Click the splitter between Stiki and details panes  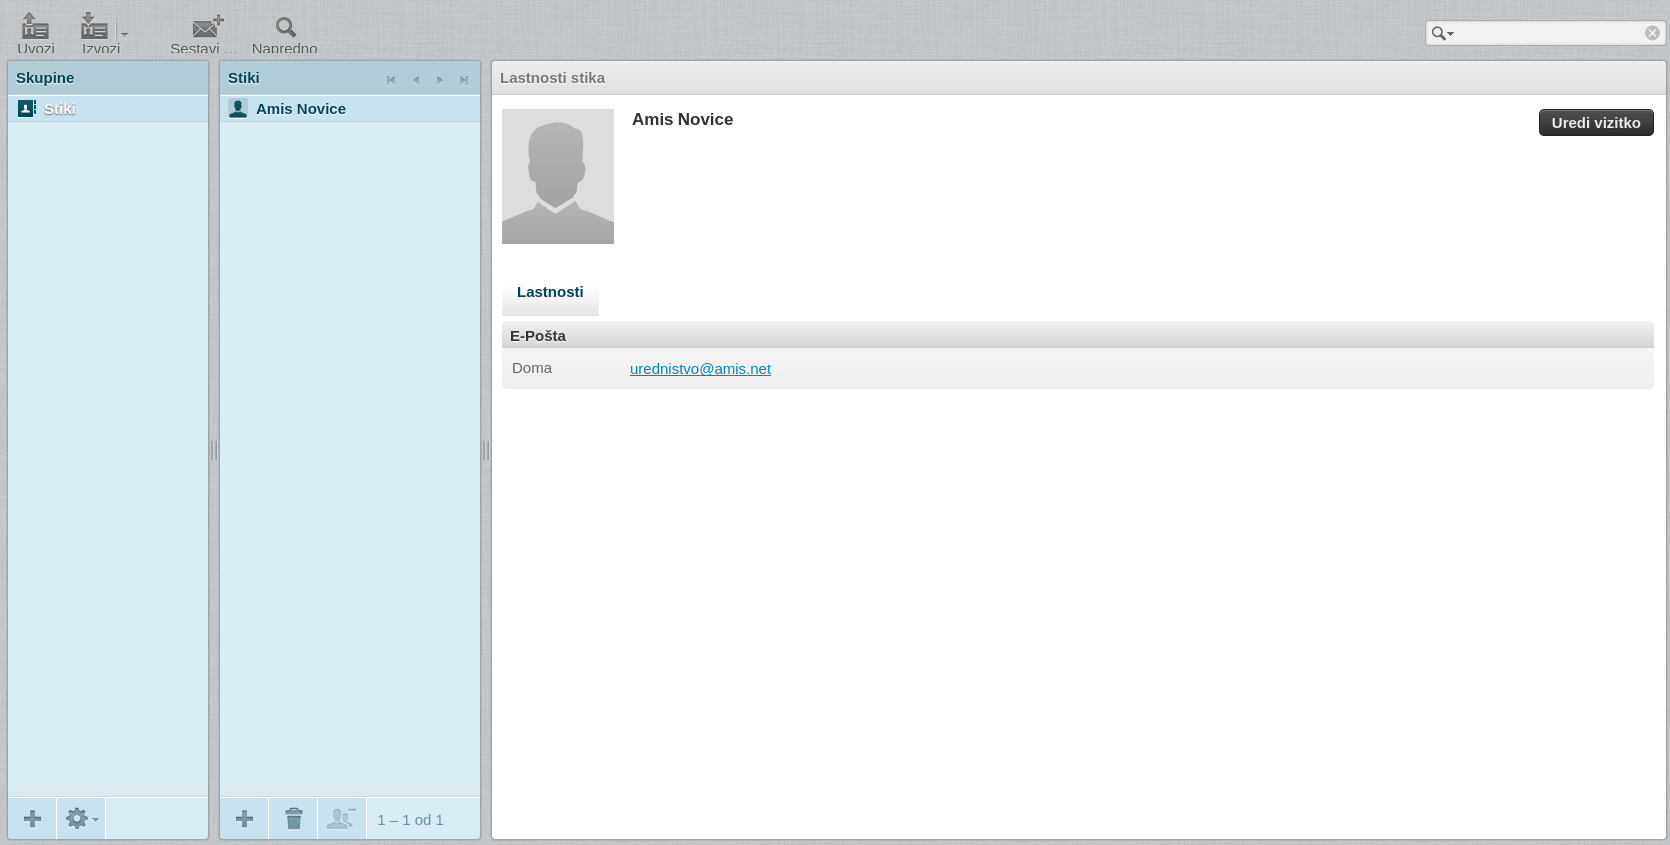486,450
